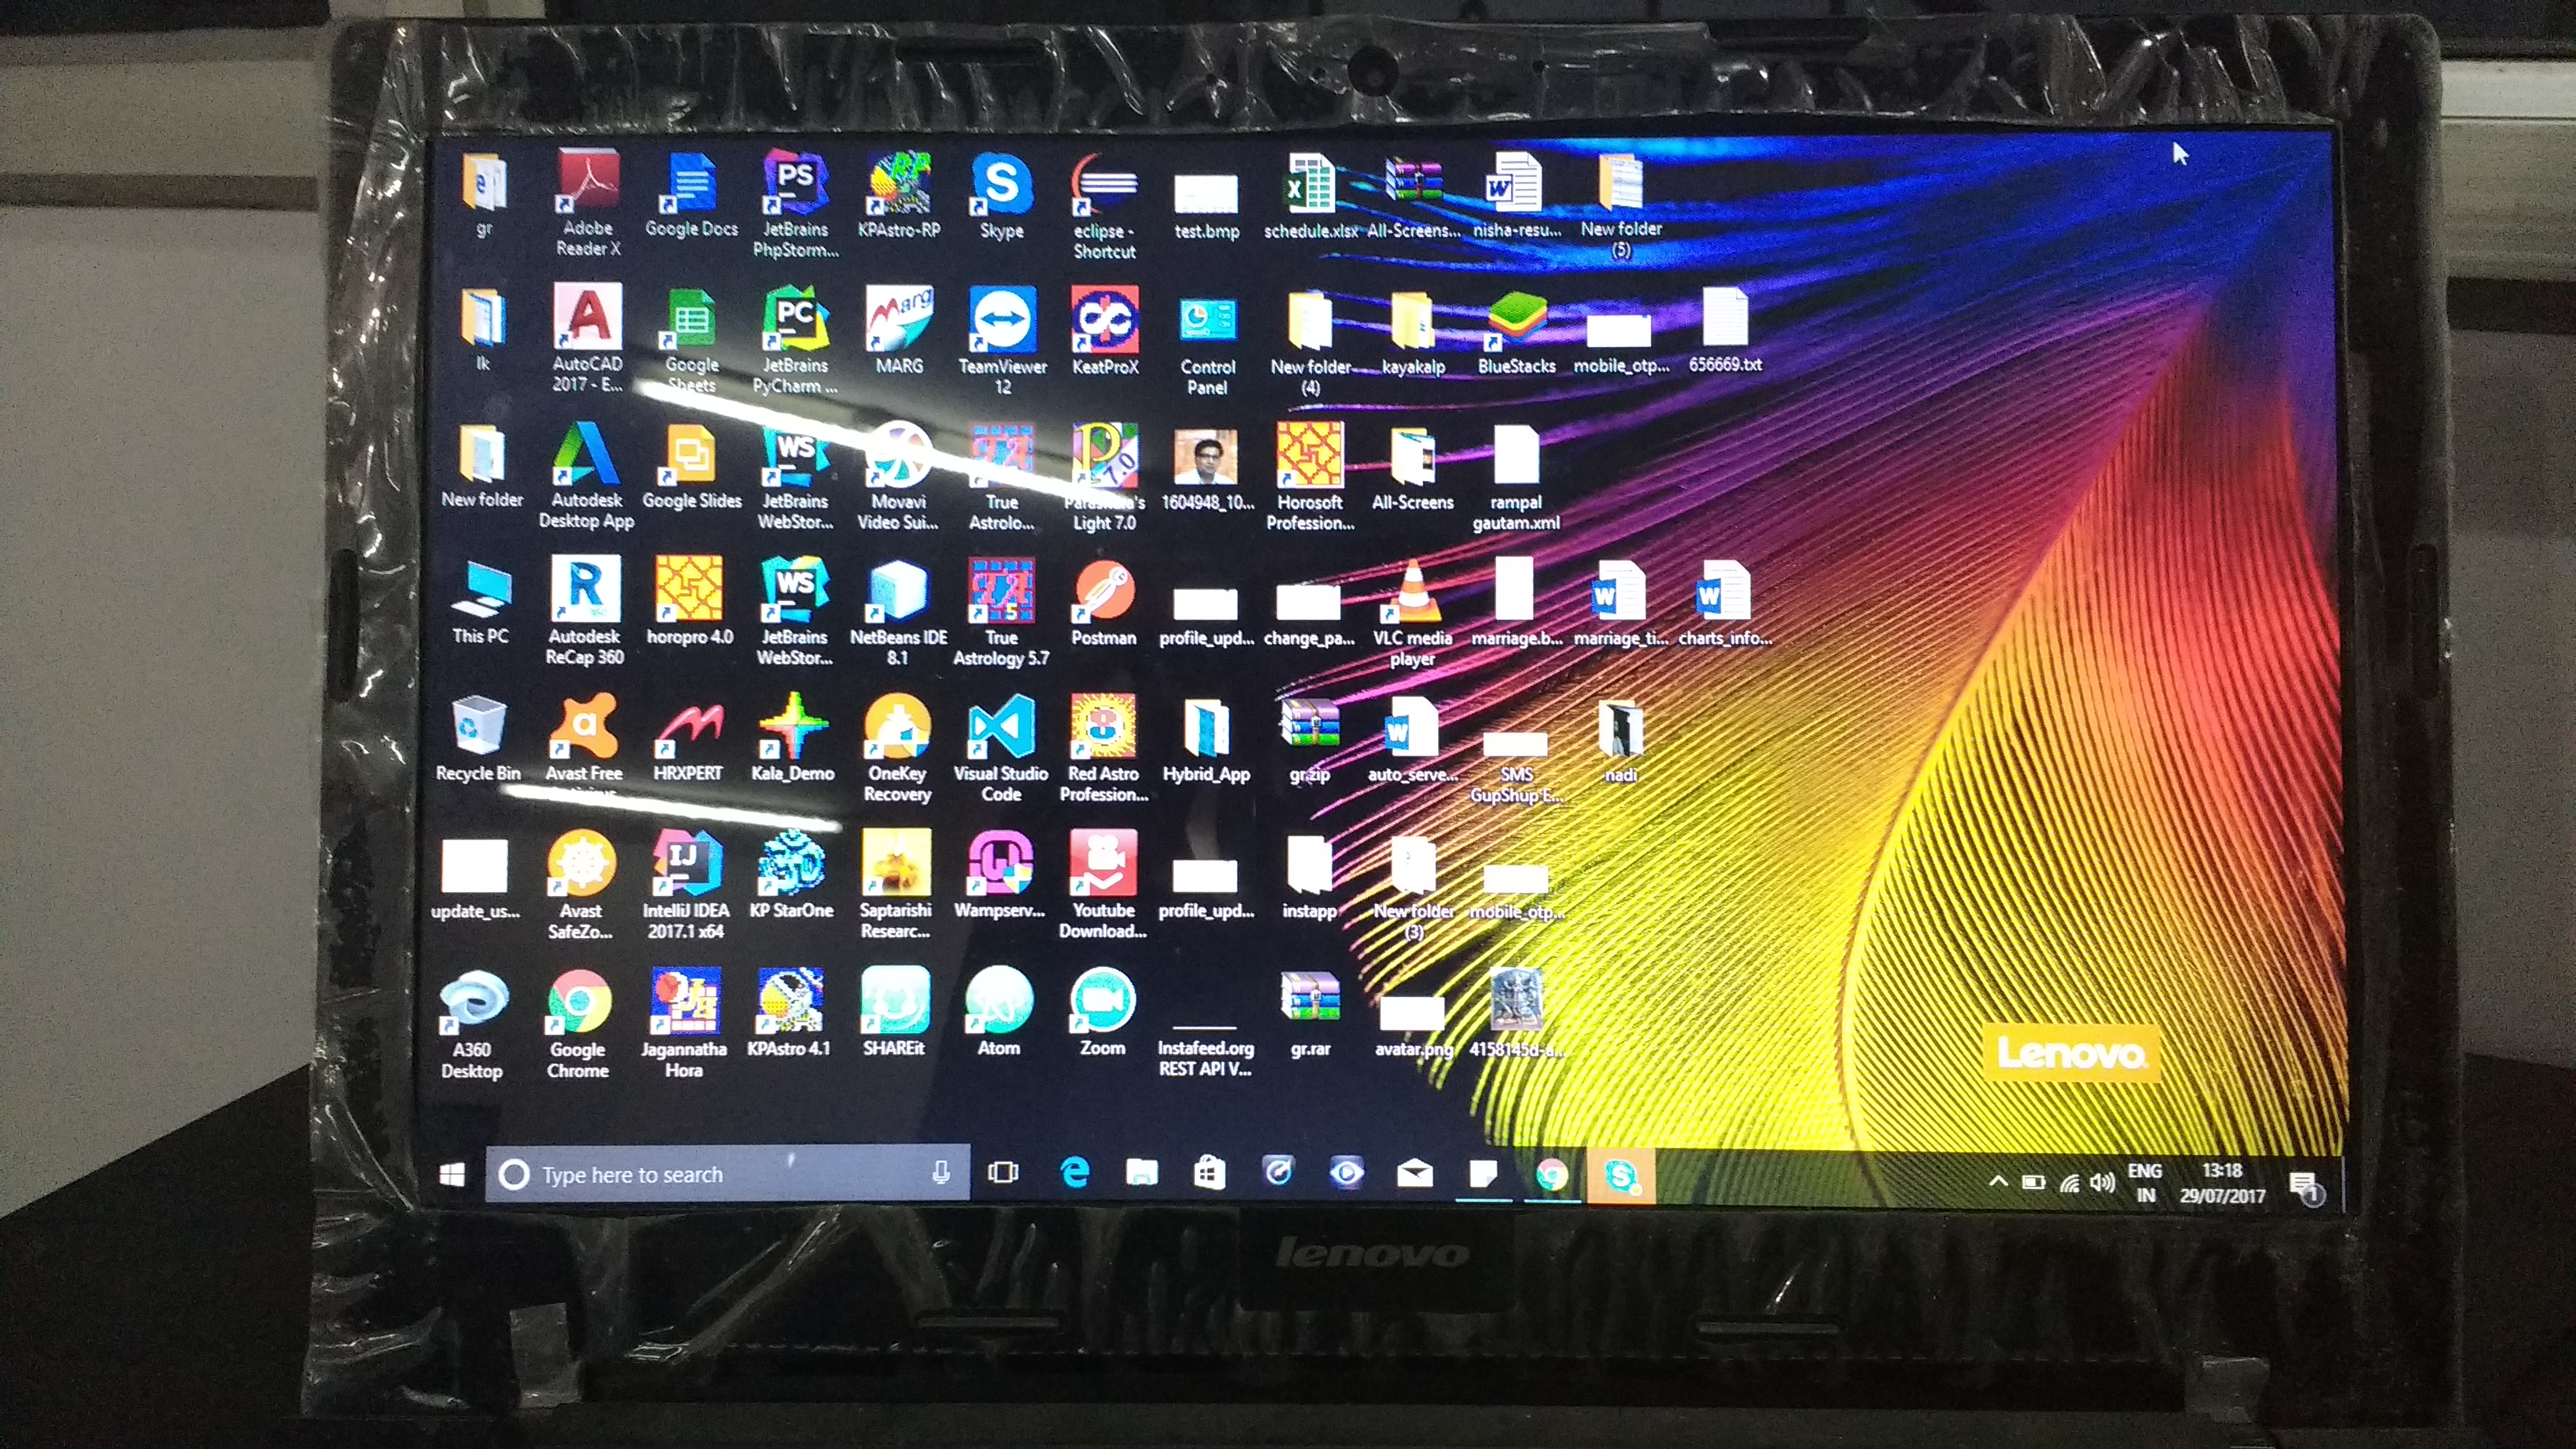Open Microsoft Store from taskbar

click(x=1209, y=1172)
